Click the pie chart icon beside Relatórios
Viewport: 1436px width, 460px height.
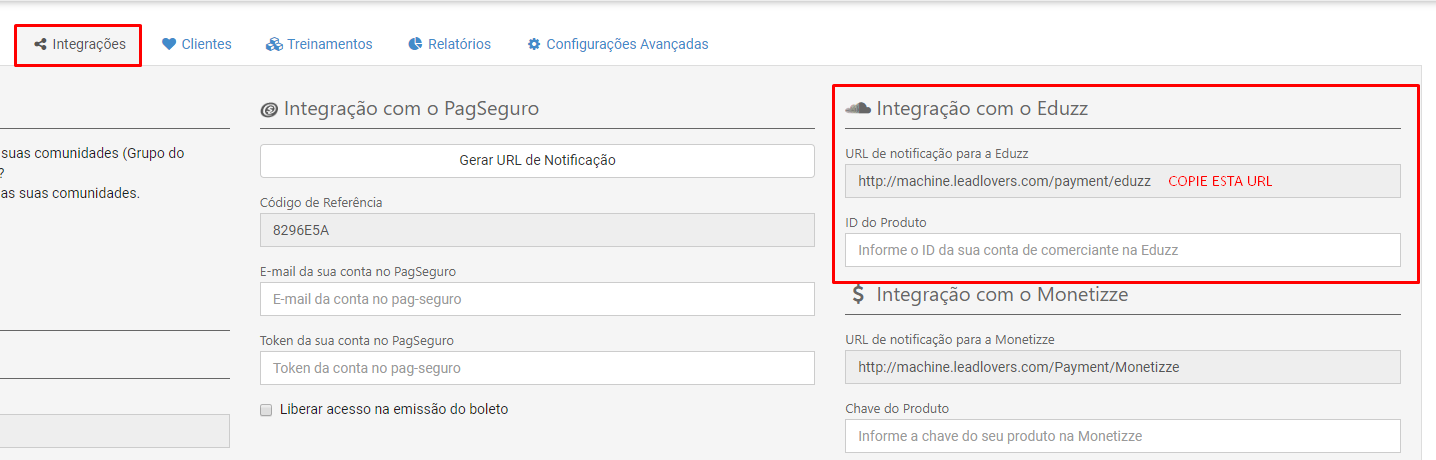tap(415, 44)
